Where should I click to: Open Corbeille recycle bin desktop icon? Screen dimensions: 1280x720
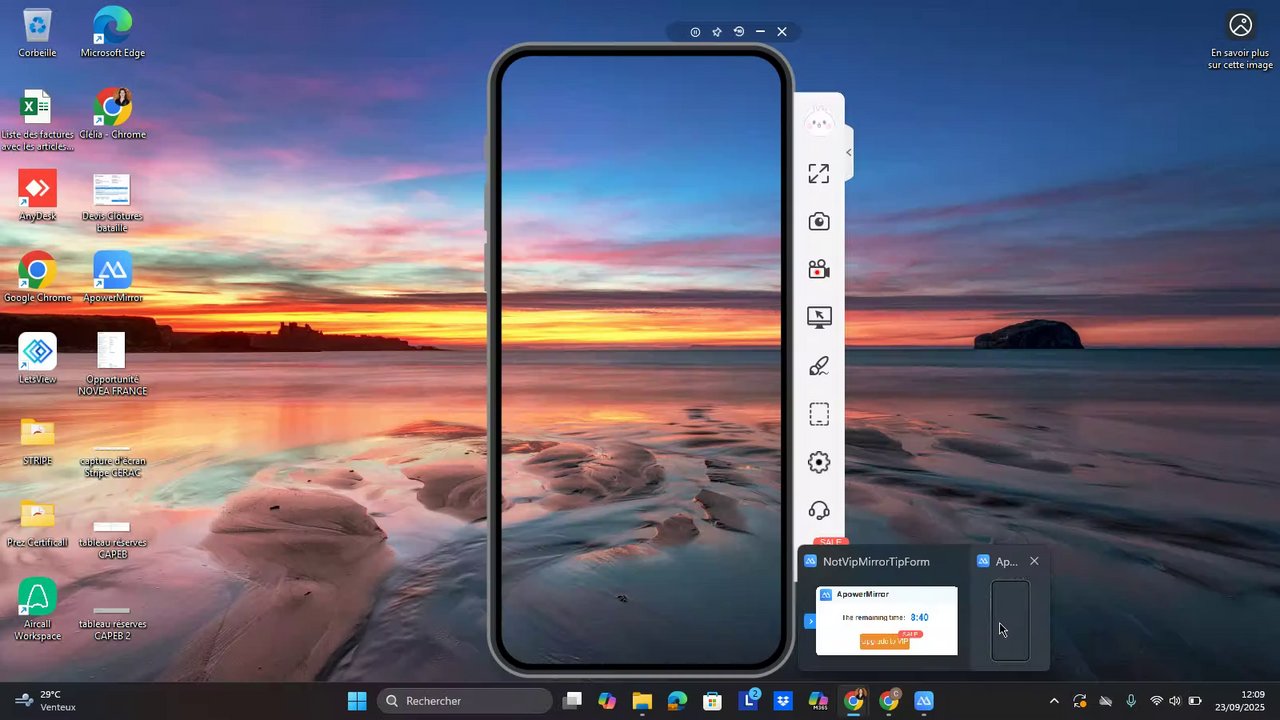click(37, 33)
